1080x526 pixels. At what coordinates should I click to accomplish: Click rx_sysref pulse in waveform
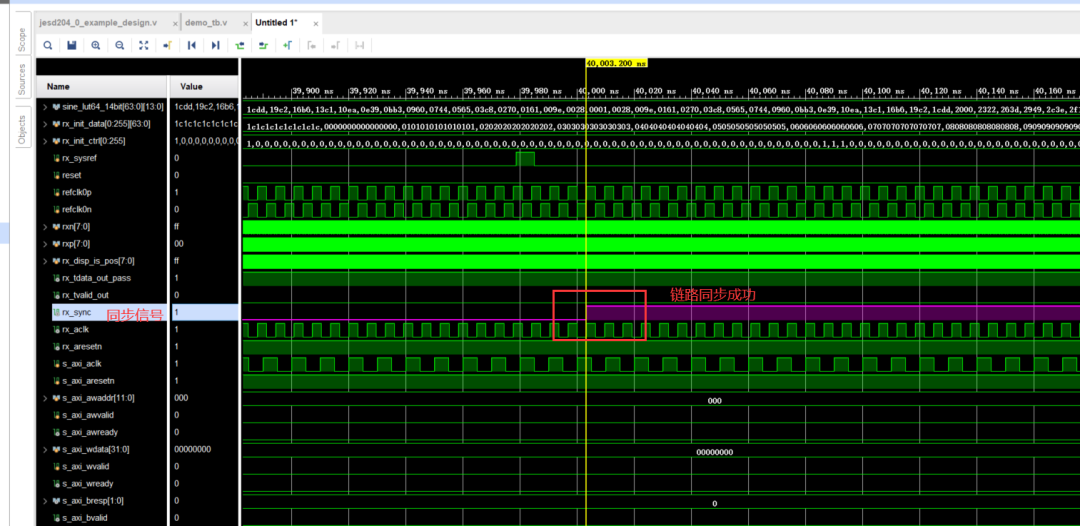tap(525, 158)
